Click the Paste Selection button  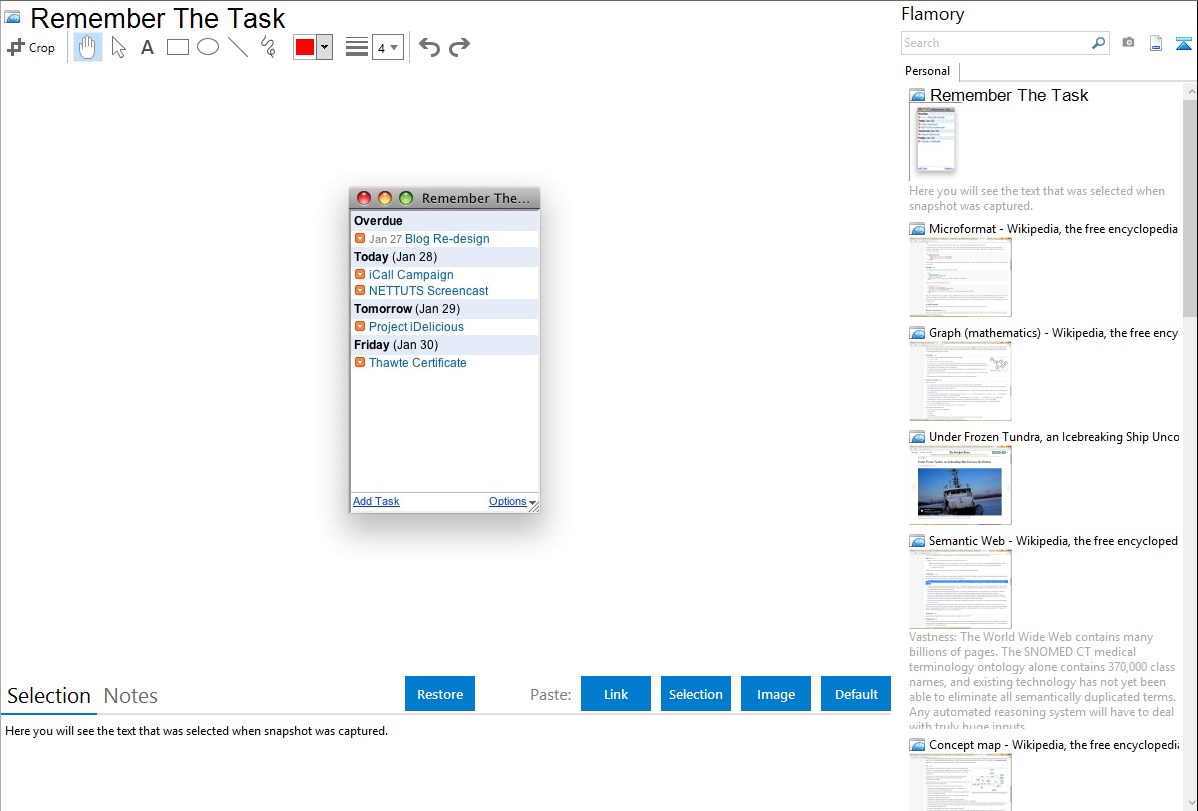pyautogui.click(x=695, y=694)
